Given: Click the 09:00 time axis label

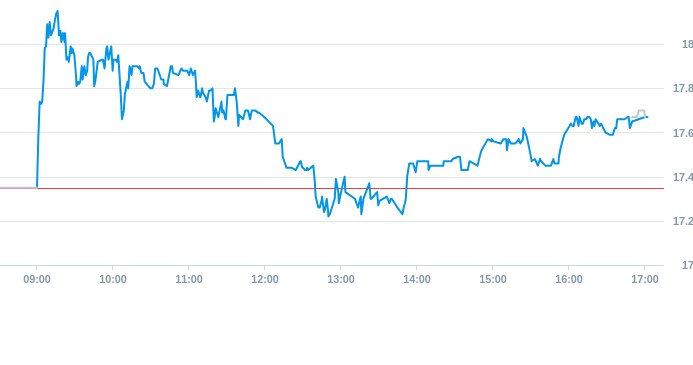Looking at the screenshot, I should click(x=37, y=280).
